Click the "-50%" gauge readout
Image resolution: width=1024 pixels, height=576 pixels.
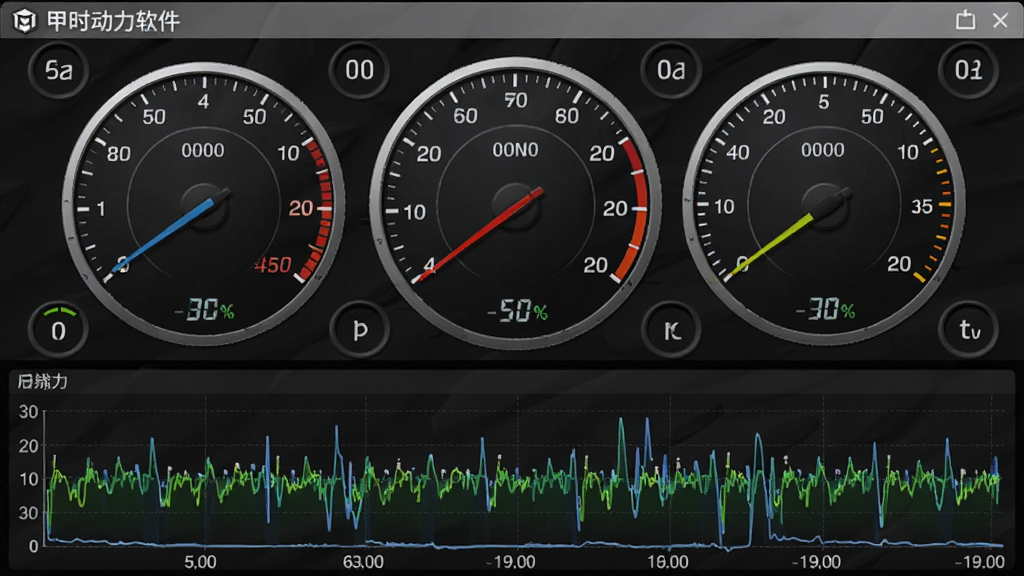click(517, 312)
